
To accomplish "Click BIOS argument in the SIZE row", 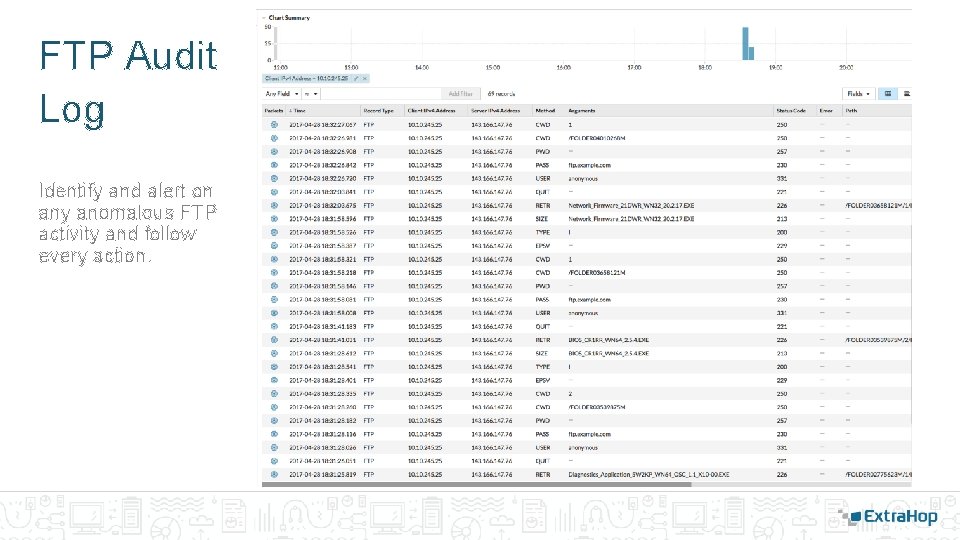I will [x=608, y=353].
